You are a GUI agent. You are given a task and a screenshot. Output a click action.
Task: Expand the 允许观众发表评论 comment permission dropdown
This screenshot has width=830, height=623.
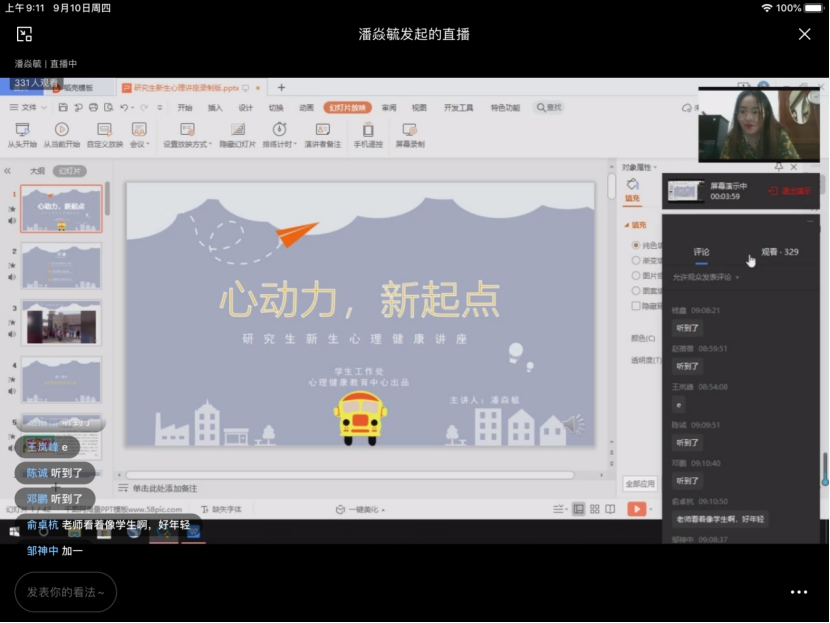click(x=703, y=277)
